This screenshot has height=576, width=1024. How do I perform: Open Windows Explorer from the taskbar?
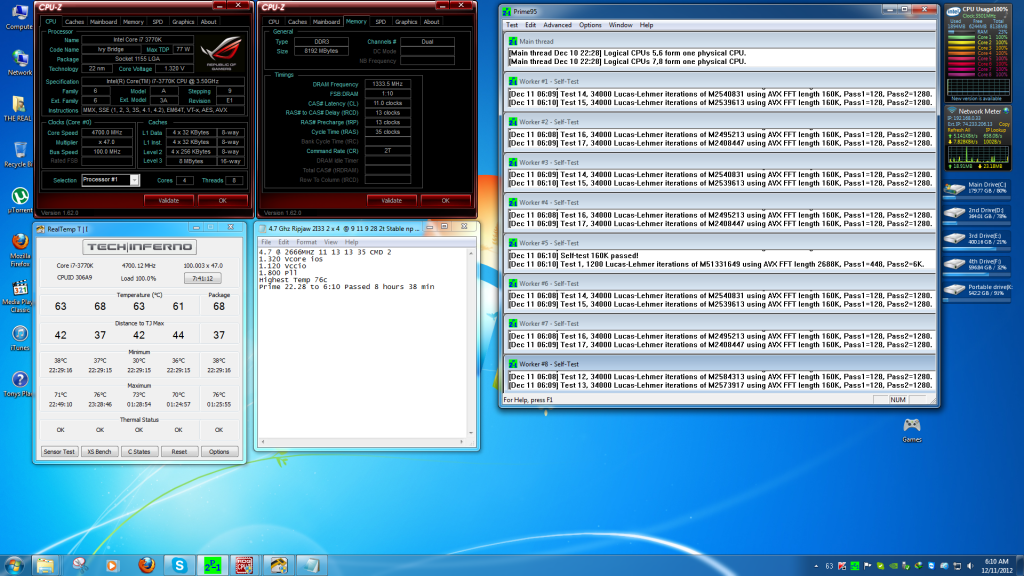[45, 566]
